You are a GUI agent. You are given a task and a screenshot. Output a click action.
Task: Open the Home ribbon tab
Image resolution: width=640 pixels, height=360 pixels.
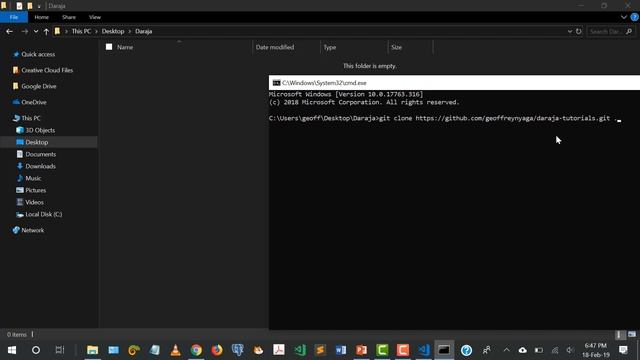point(42,17)
